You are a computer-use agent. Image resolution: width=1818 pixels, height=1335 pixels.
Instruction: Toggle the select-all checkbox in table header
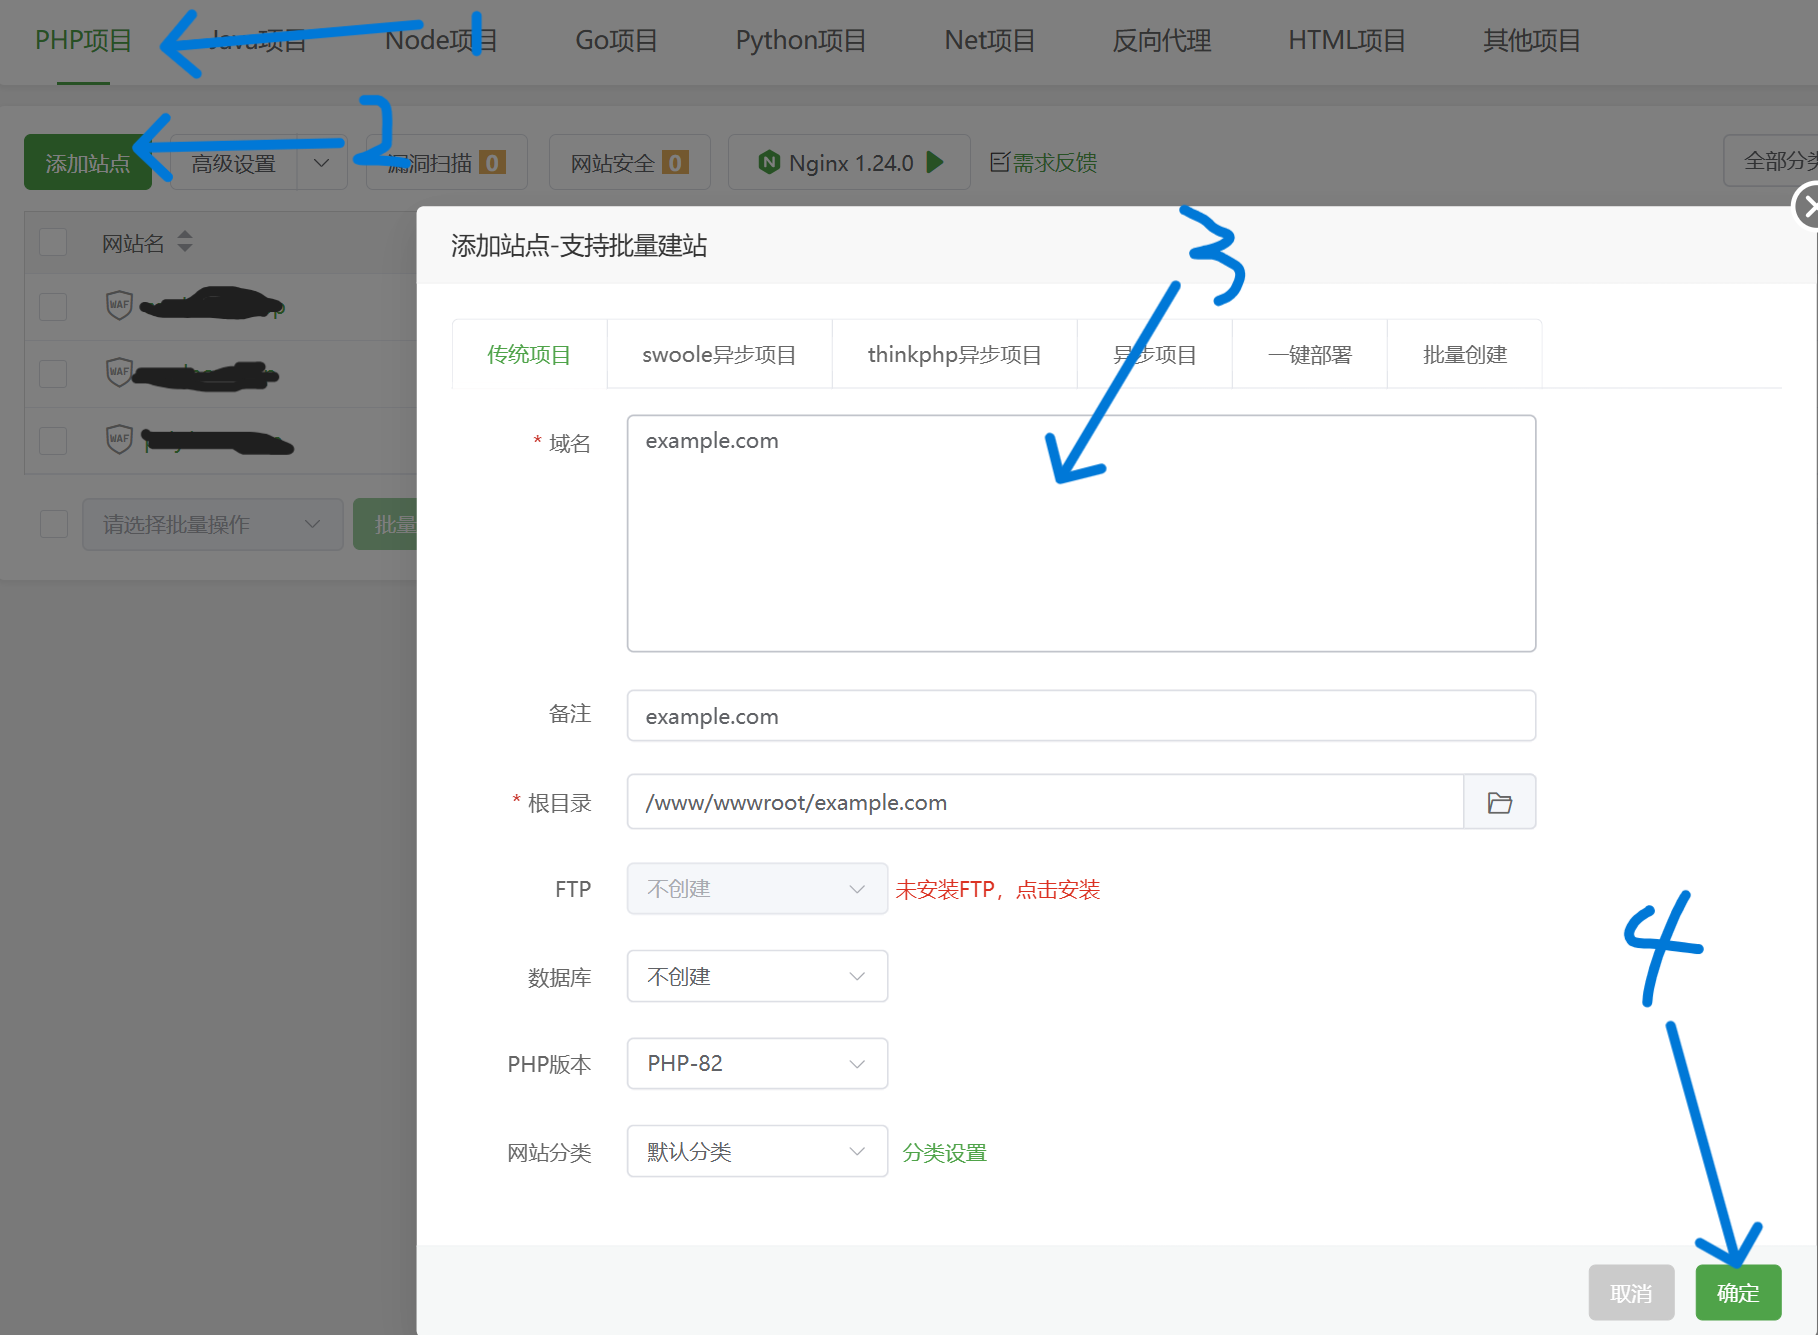[53, 242]
